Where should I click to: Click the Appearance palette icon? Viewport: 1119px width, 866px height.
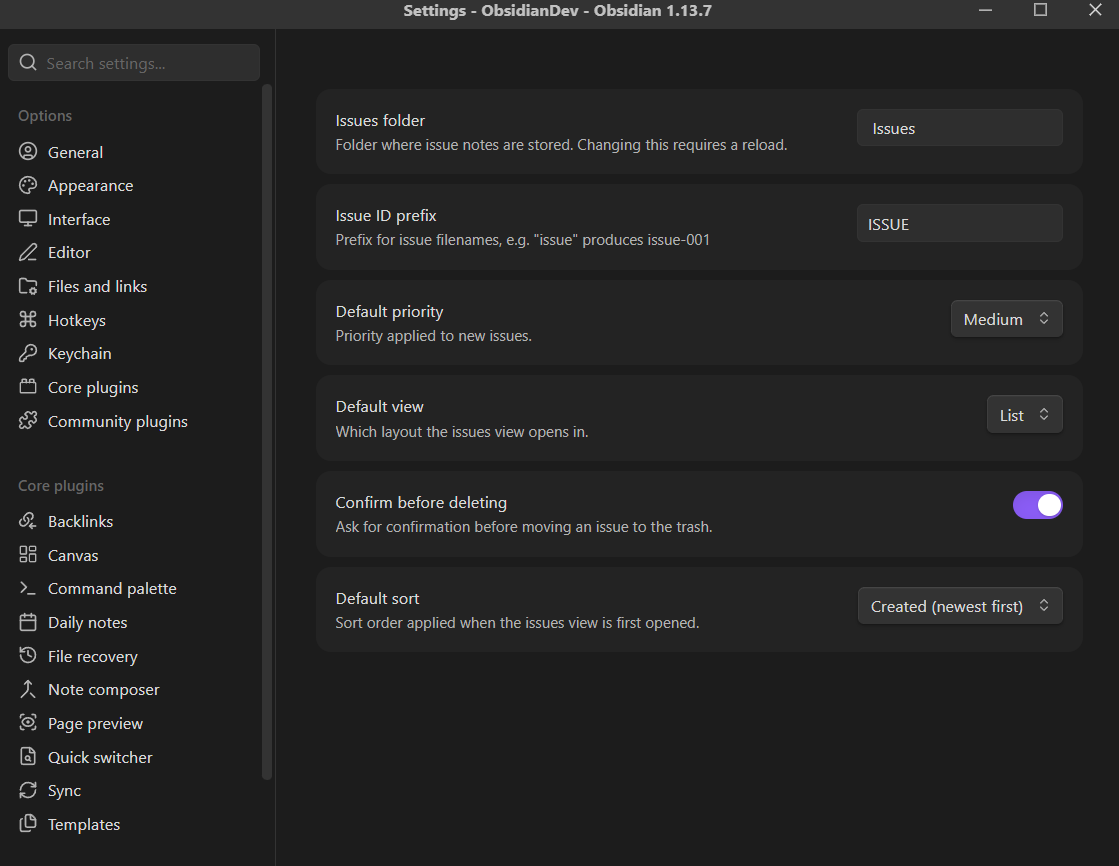tap(28, 186)
